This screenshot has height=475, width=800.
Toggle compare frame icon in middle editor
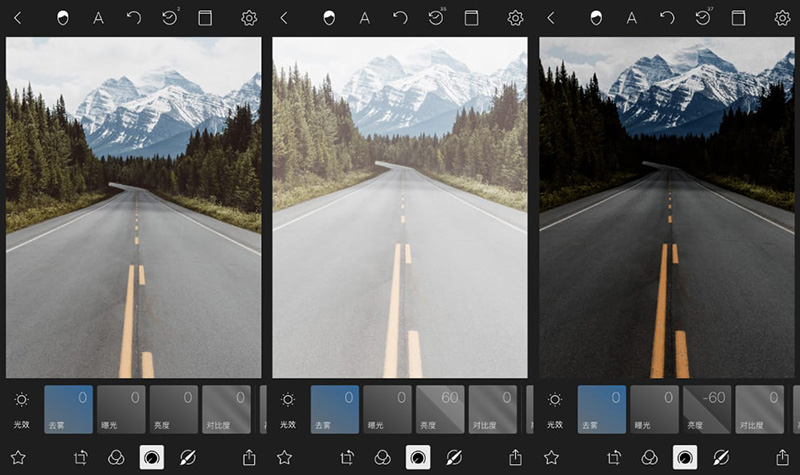click(x=471, y=18)
